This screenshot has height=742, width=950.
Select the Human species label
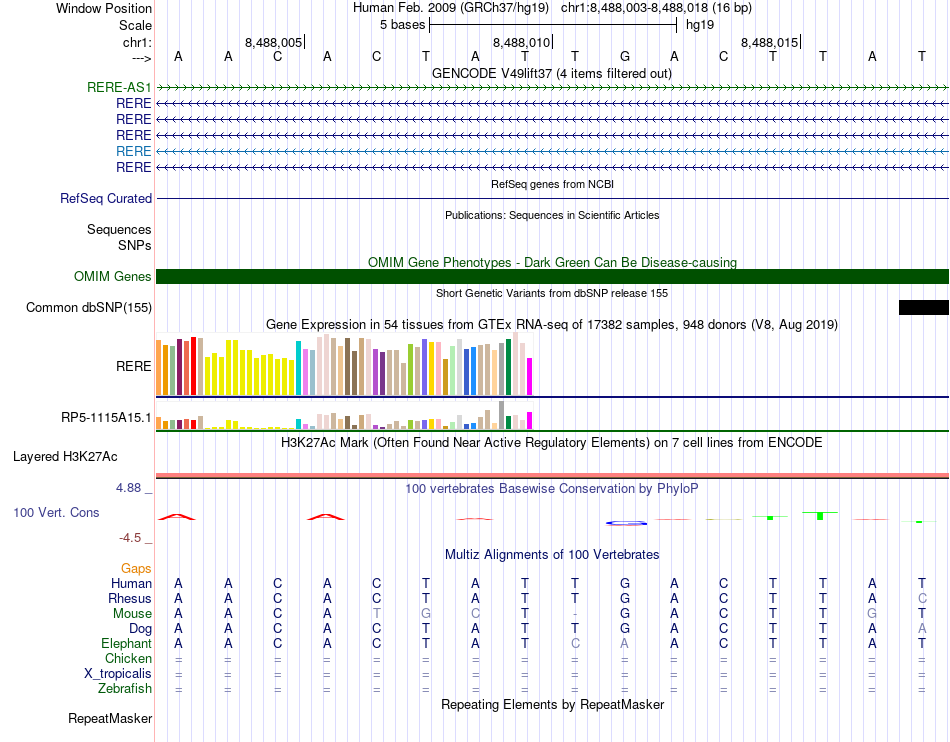(x=131, y=583)
